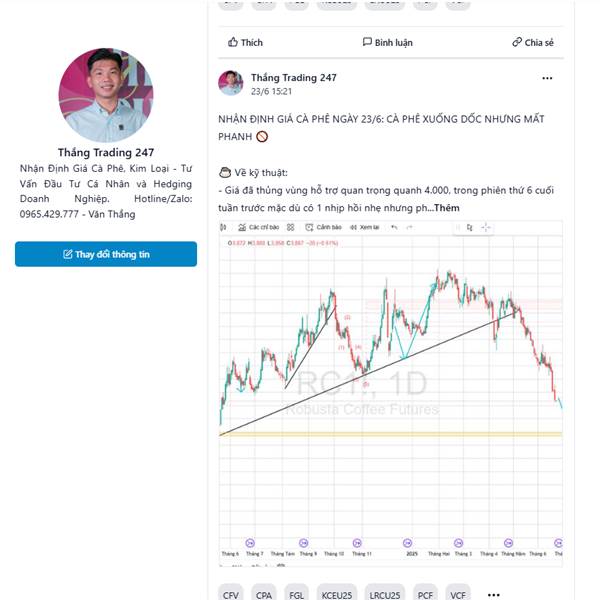Open small author avatar on post
This screenshot has height=600, width=600.
coord(231,83)
